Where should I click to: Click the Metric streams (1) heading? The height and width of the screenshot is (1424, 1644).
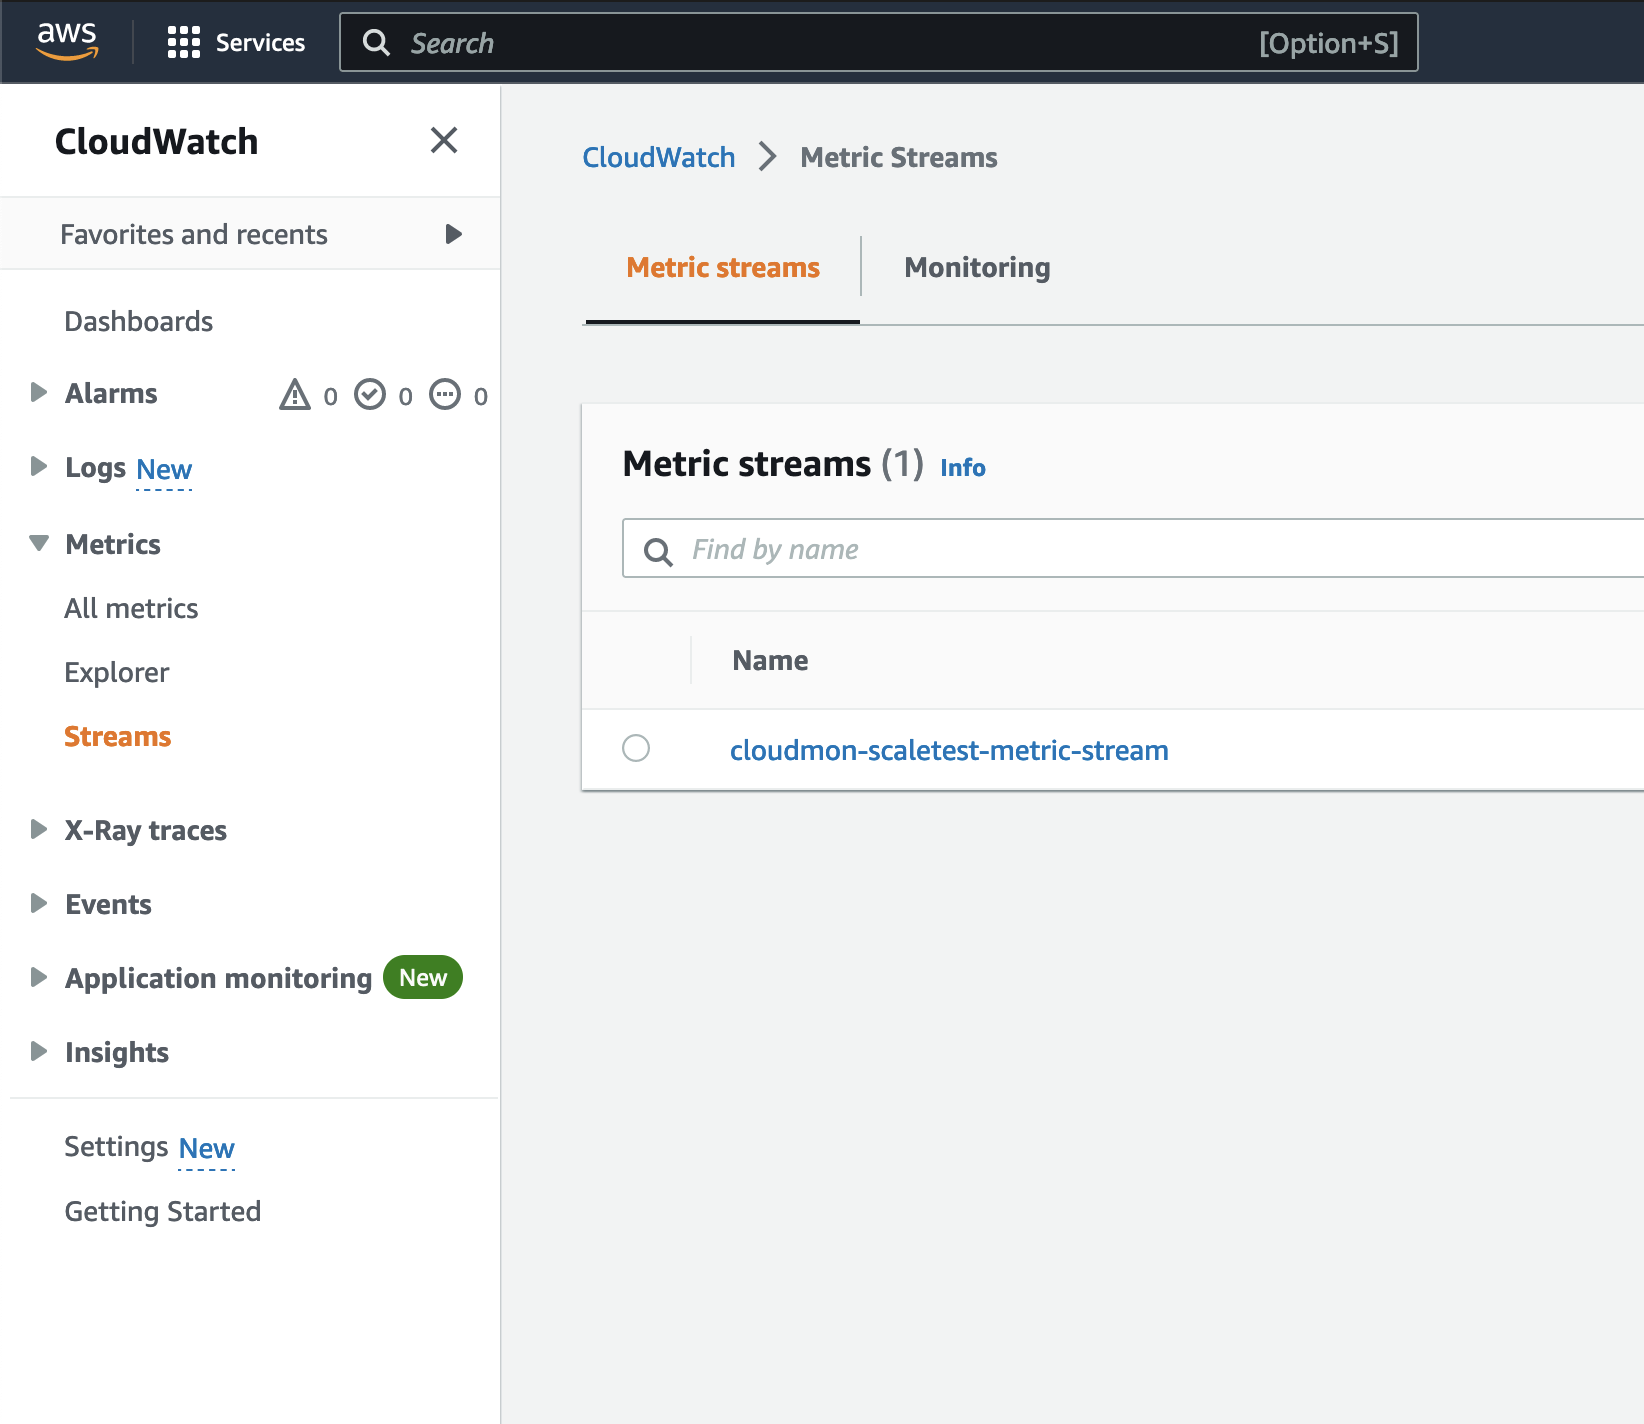[773, 464]
